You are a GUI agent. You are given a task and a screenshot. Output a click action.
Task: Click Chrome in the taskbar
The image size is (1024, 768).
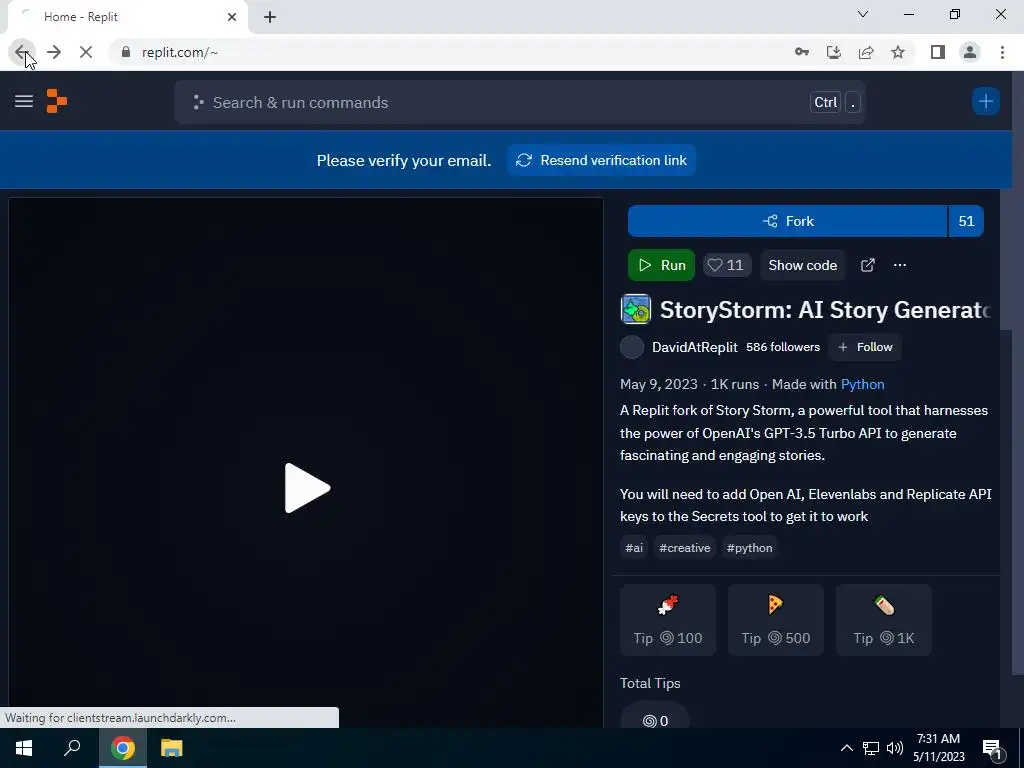point(122,748)
